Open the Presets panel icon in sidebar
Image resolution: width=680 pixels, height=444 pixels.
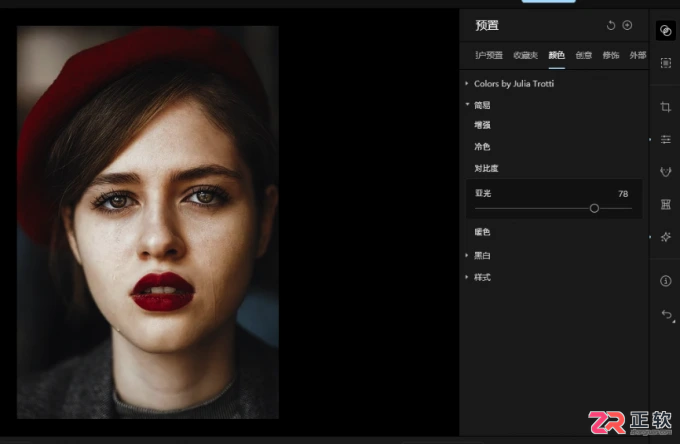coord(665,30)
